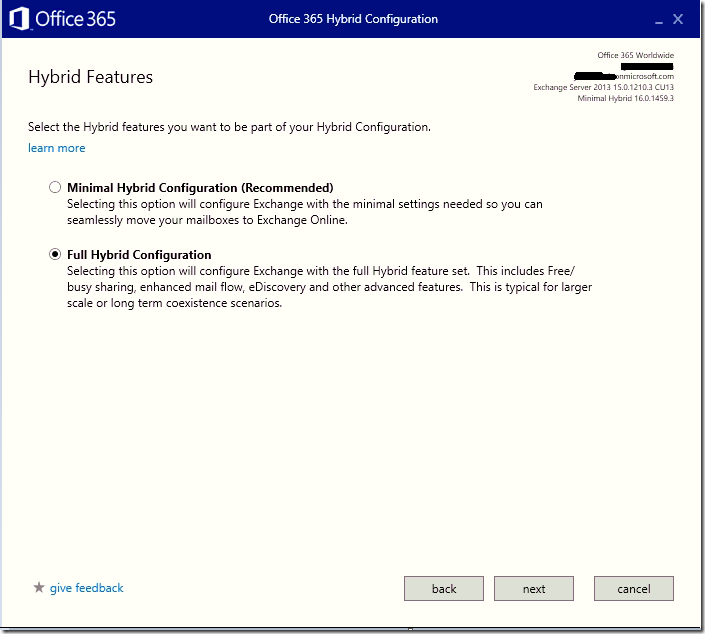
Task: Click the Full Hybrid Configuration label
Action: click(139, 254)
